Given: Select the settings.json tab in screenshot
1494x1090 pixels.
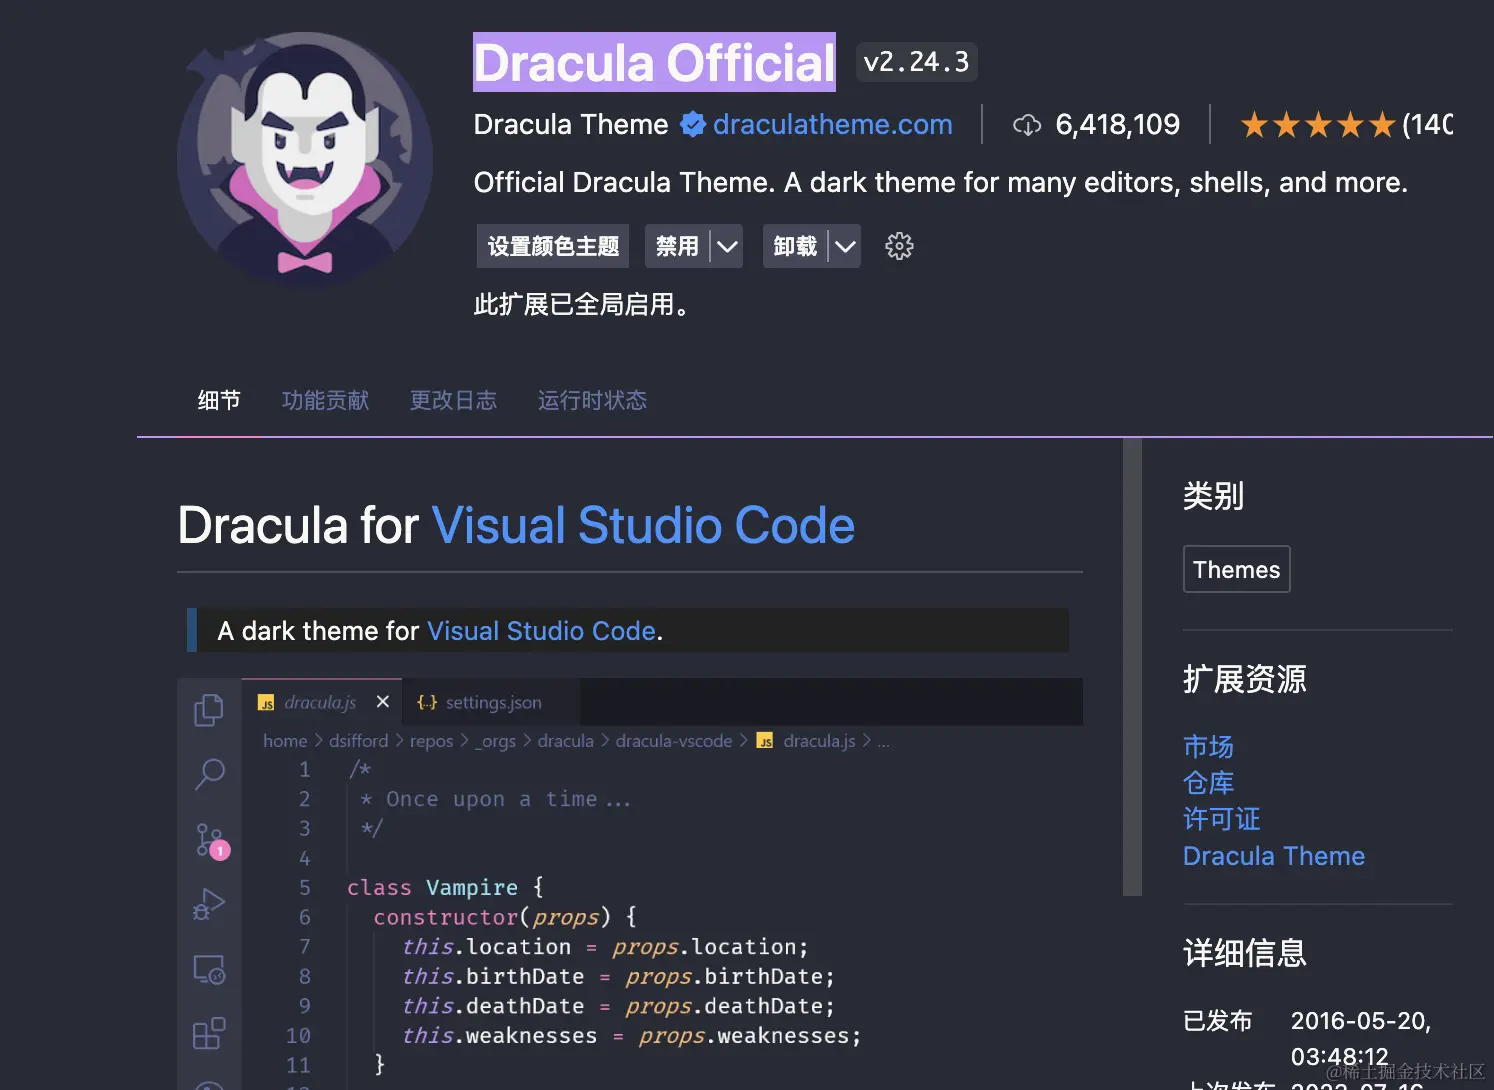Looking at the screenshot, I should [491, 702].
